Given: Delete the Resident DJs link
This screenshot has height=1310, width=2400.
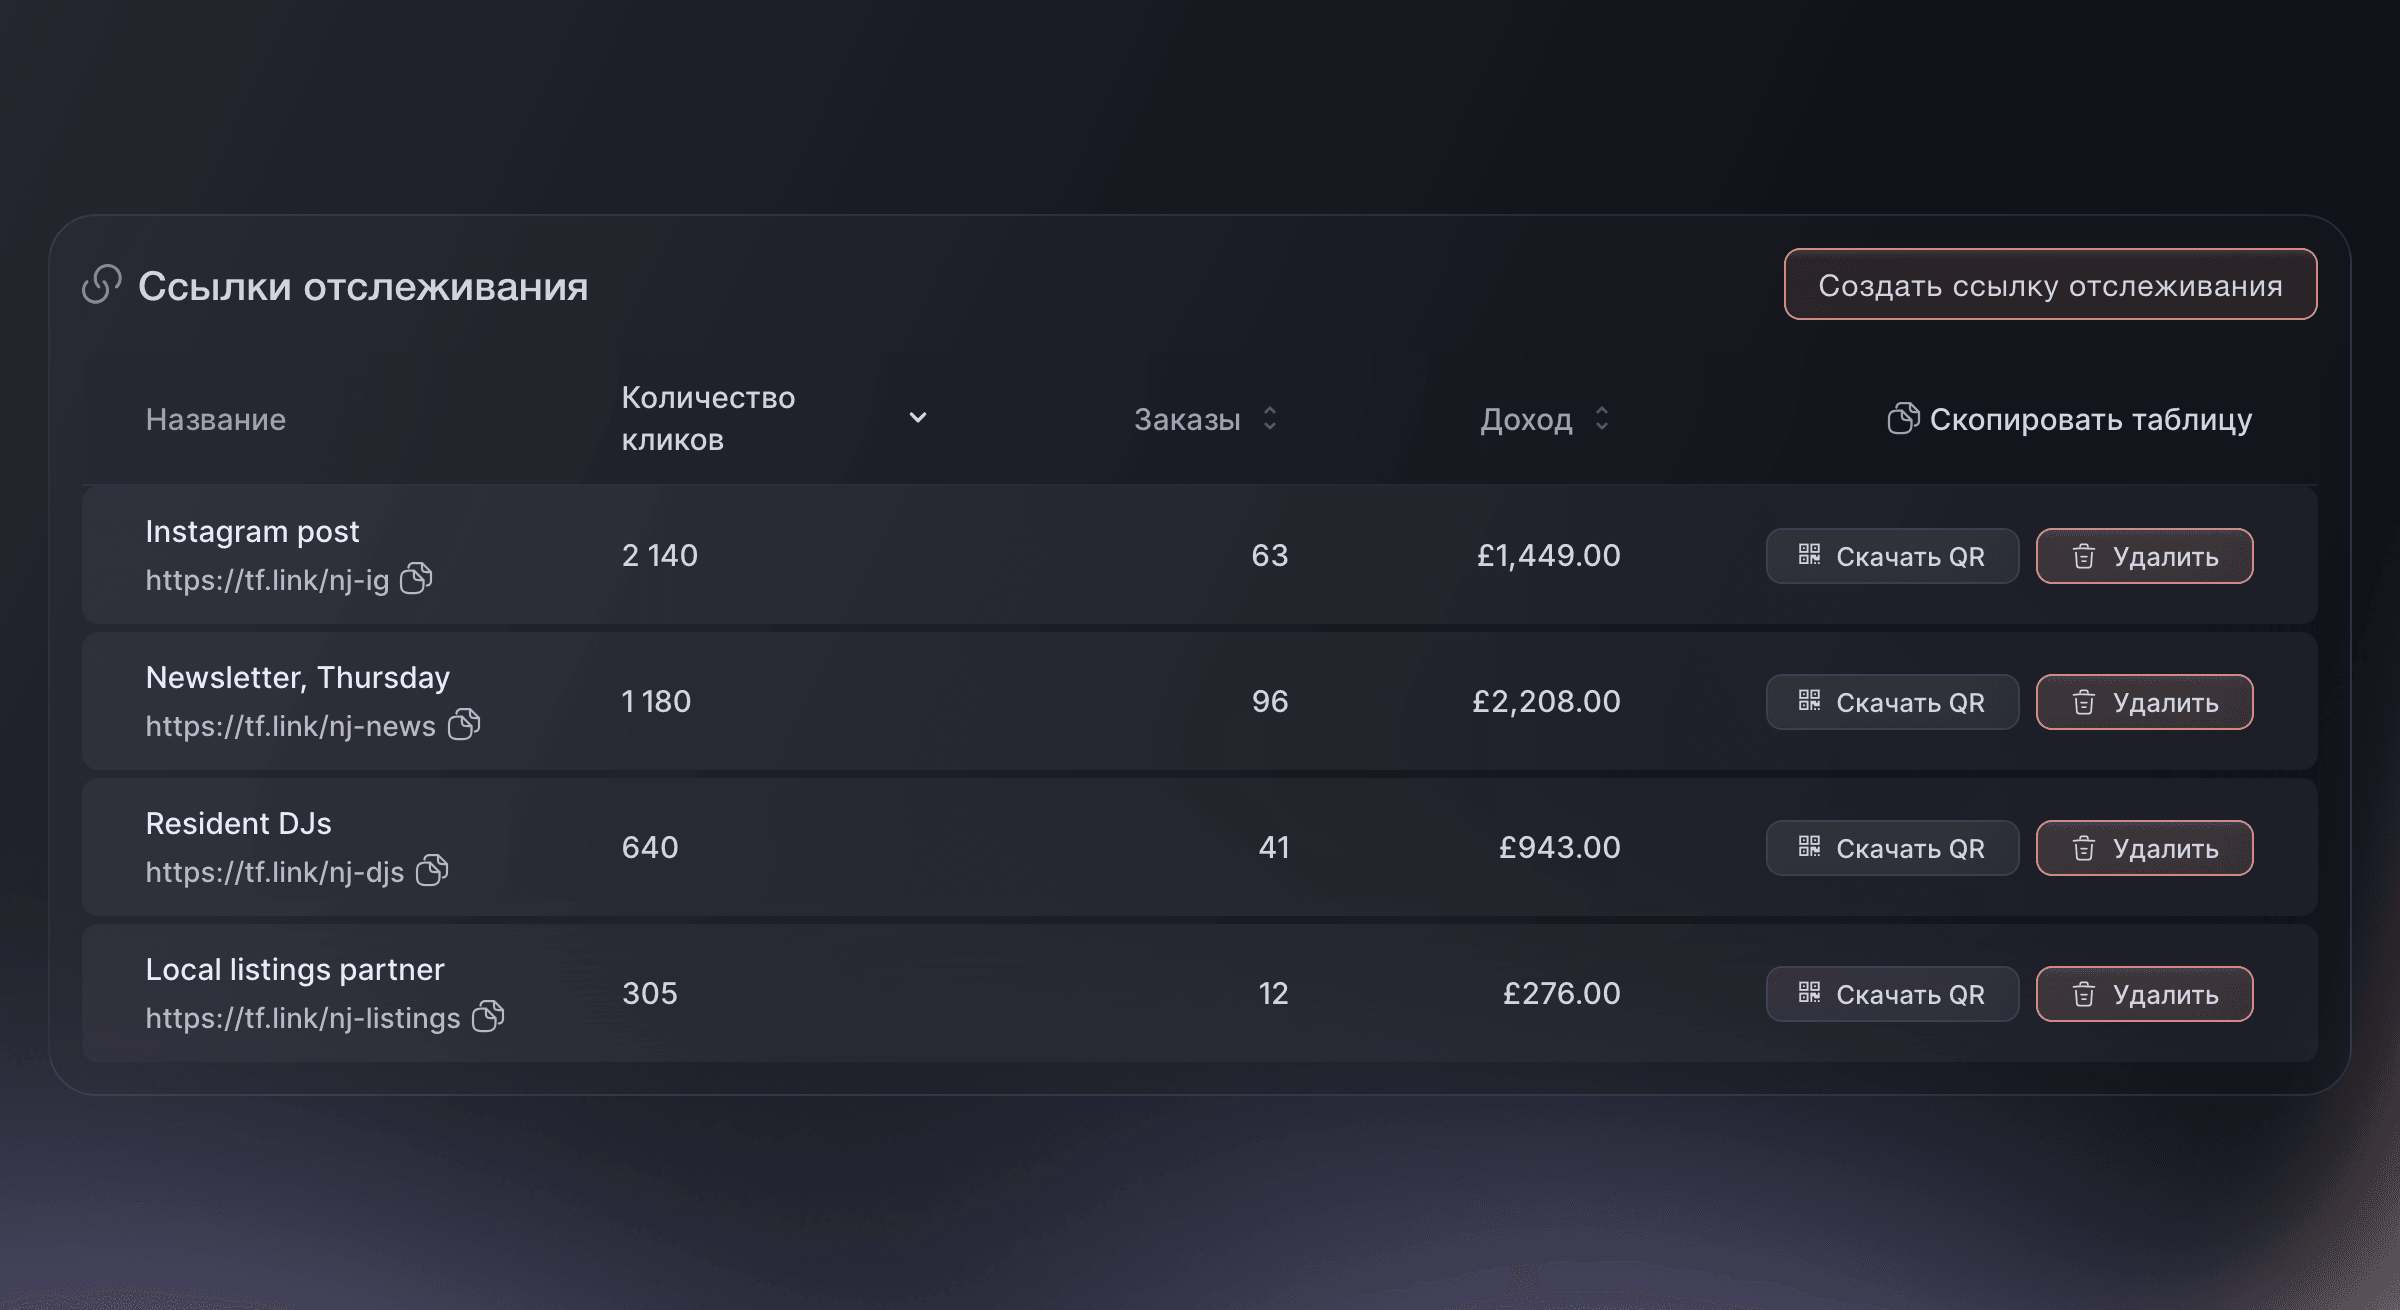Looking at the screenshot, I should [2144, 848].
